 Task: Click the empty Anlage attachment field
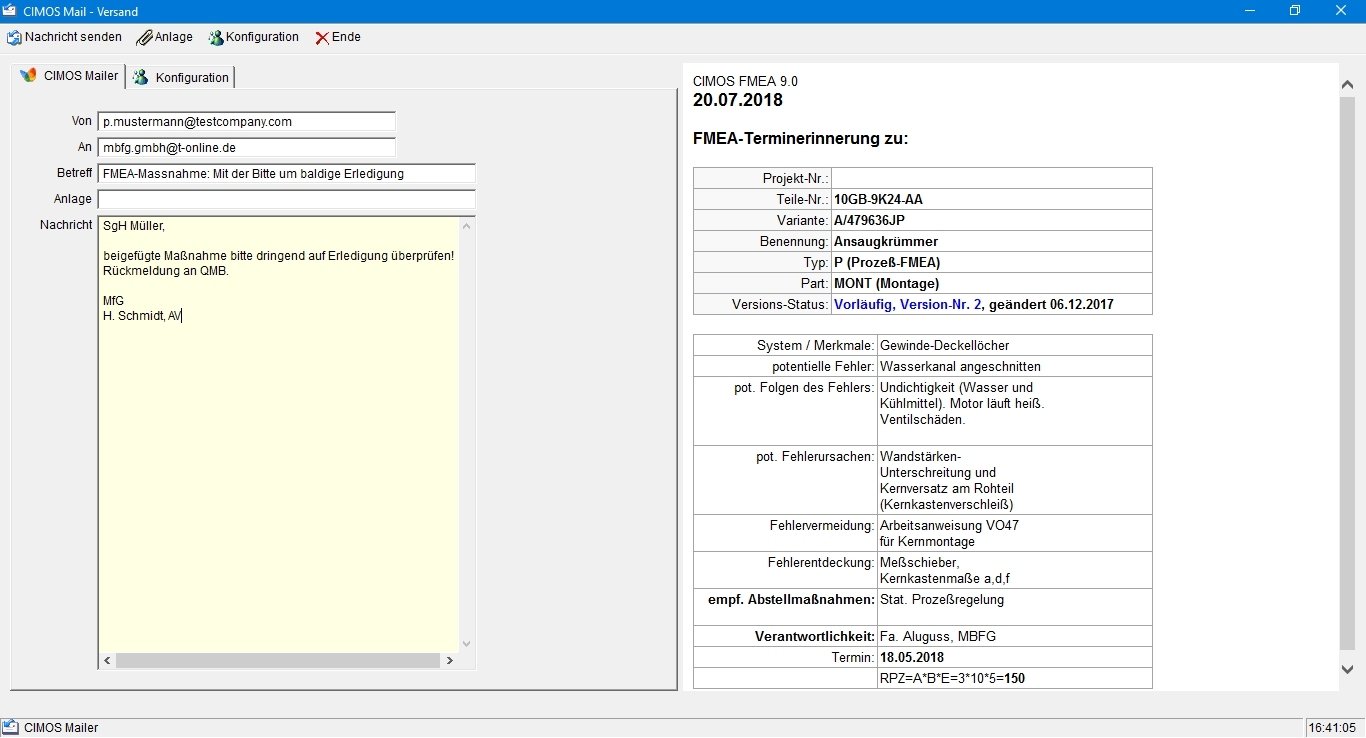point(287,199)
